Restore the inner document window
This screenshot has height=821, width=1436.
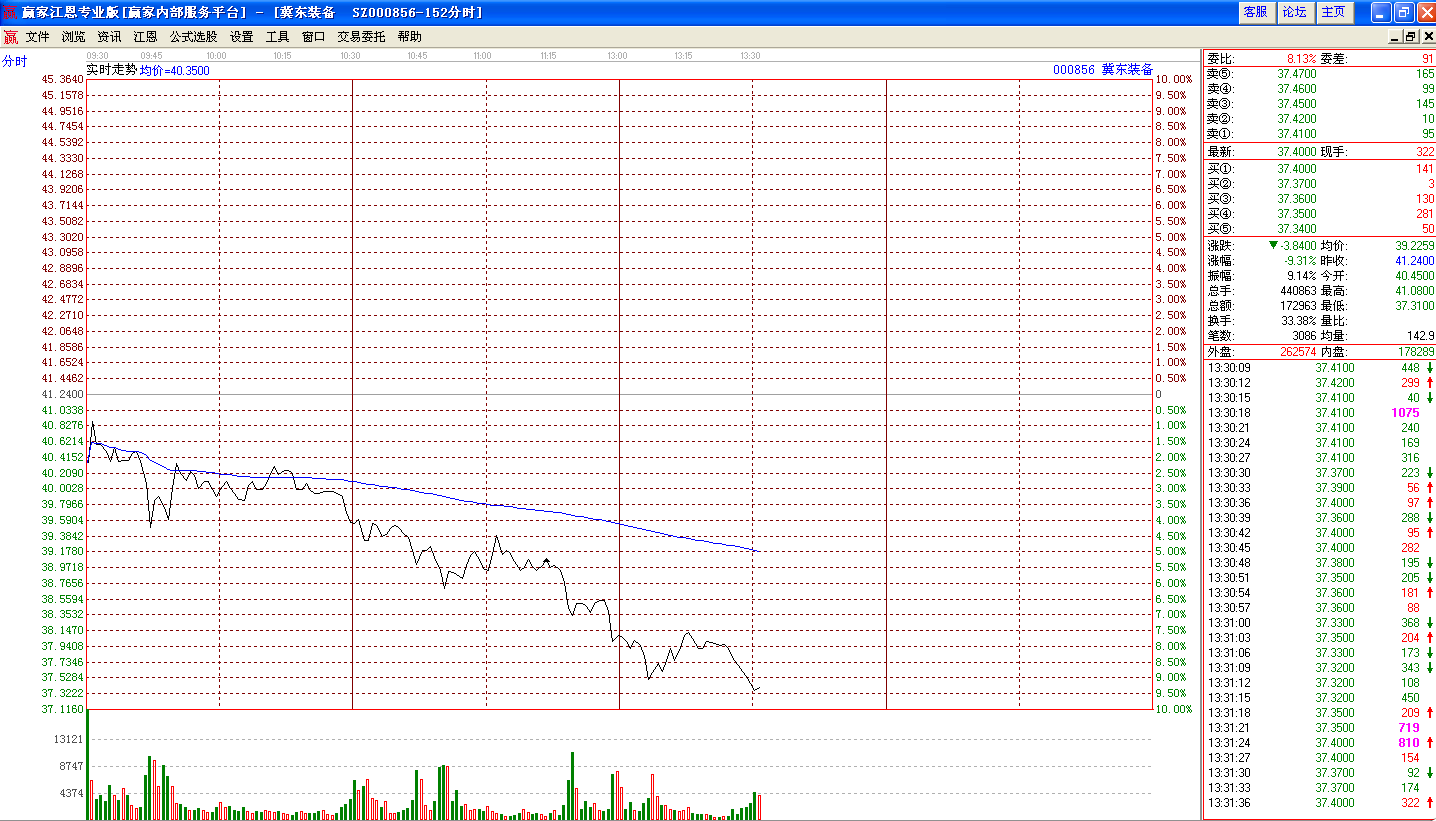(1411, 36)
